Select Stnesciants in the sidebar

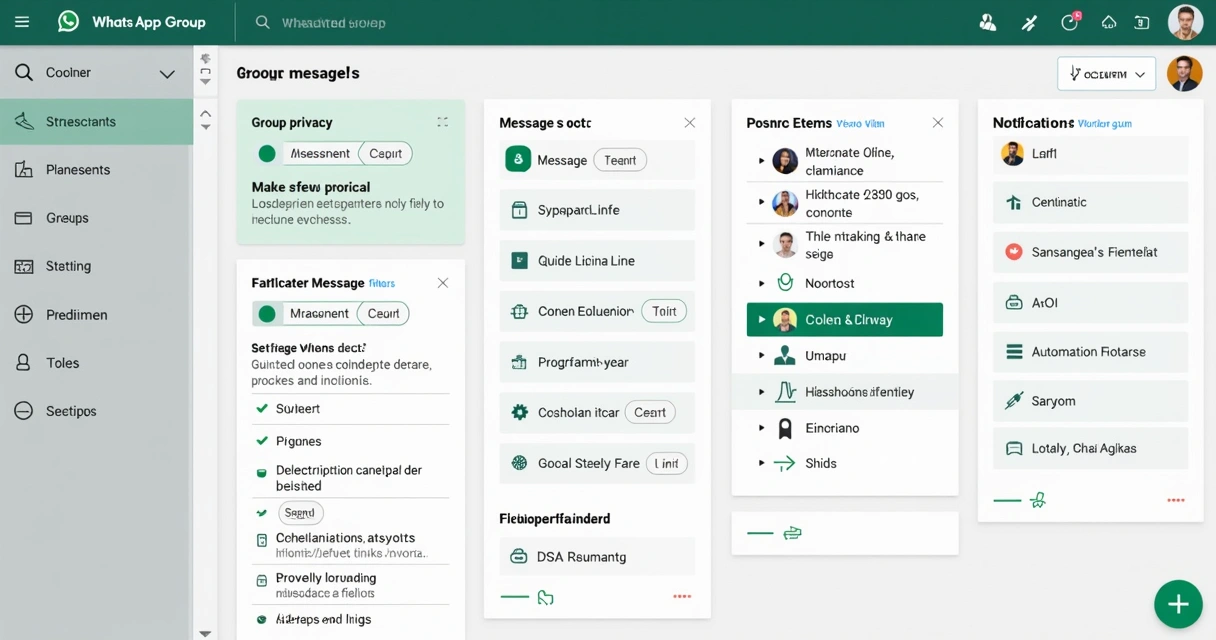pos(96,122)
